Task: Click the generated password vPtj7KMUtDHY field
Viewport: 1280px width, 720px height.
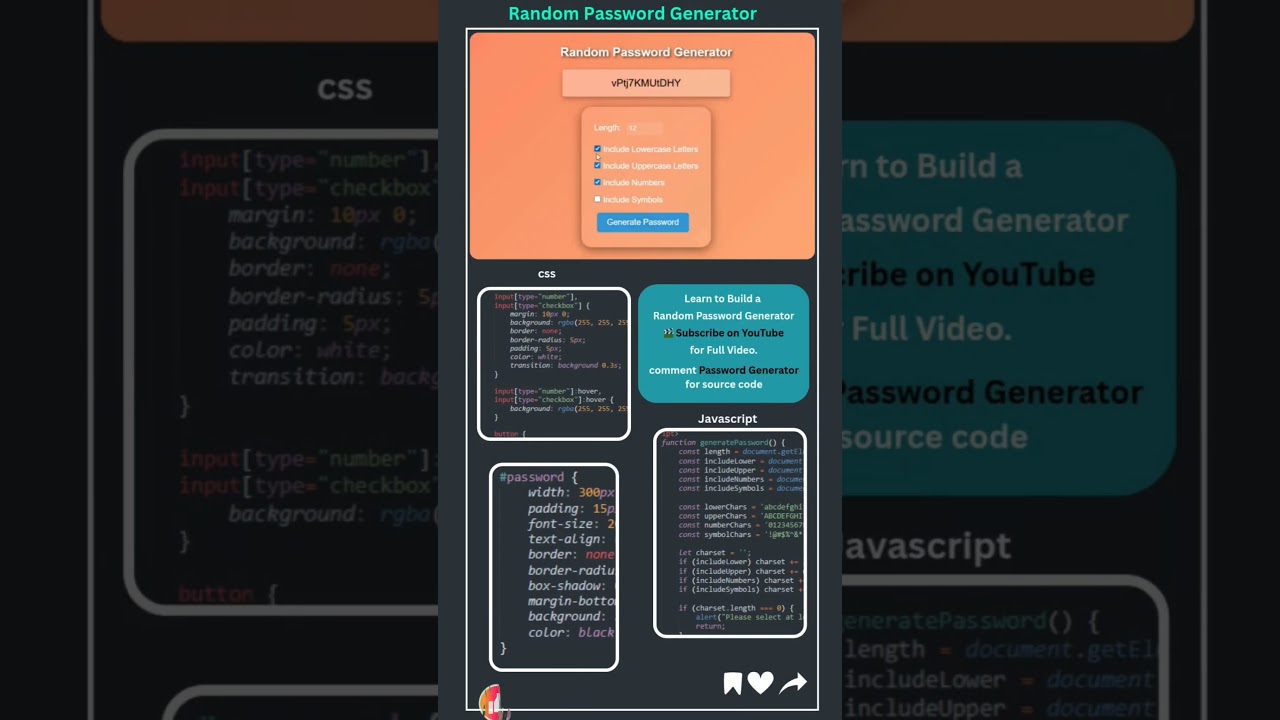Action: pos(646,83)
